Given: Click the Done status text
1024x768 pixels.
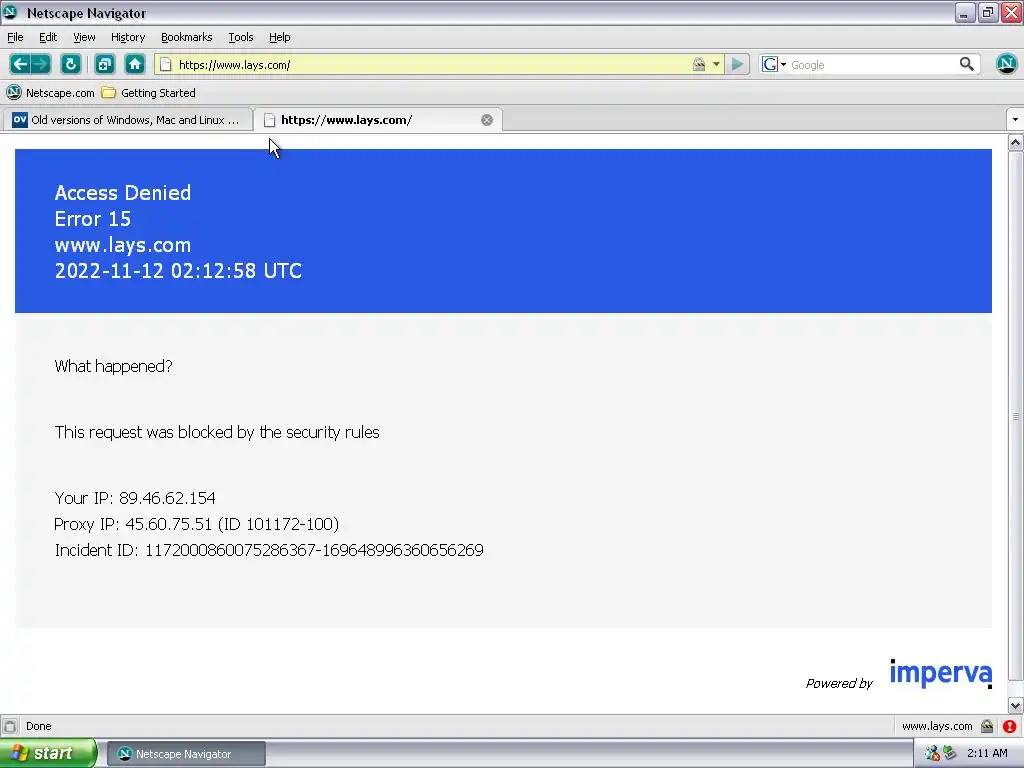Looking at the screenshot, I should point(39,726).
